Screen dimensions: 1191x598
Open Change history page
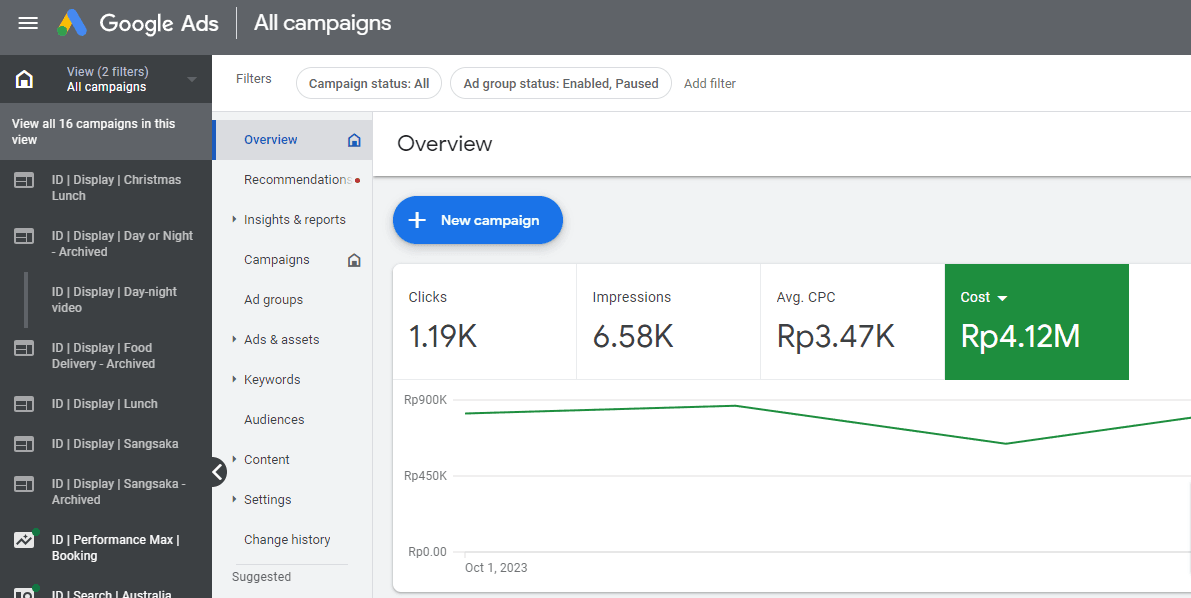[287, 540]
